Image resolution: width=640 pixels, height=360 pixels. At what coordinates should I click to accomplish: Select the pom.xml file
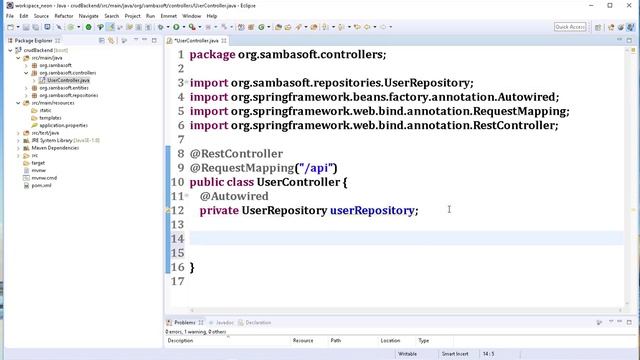click(41, 185)
